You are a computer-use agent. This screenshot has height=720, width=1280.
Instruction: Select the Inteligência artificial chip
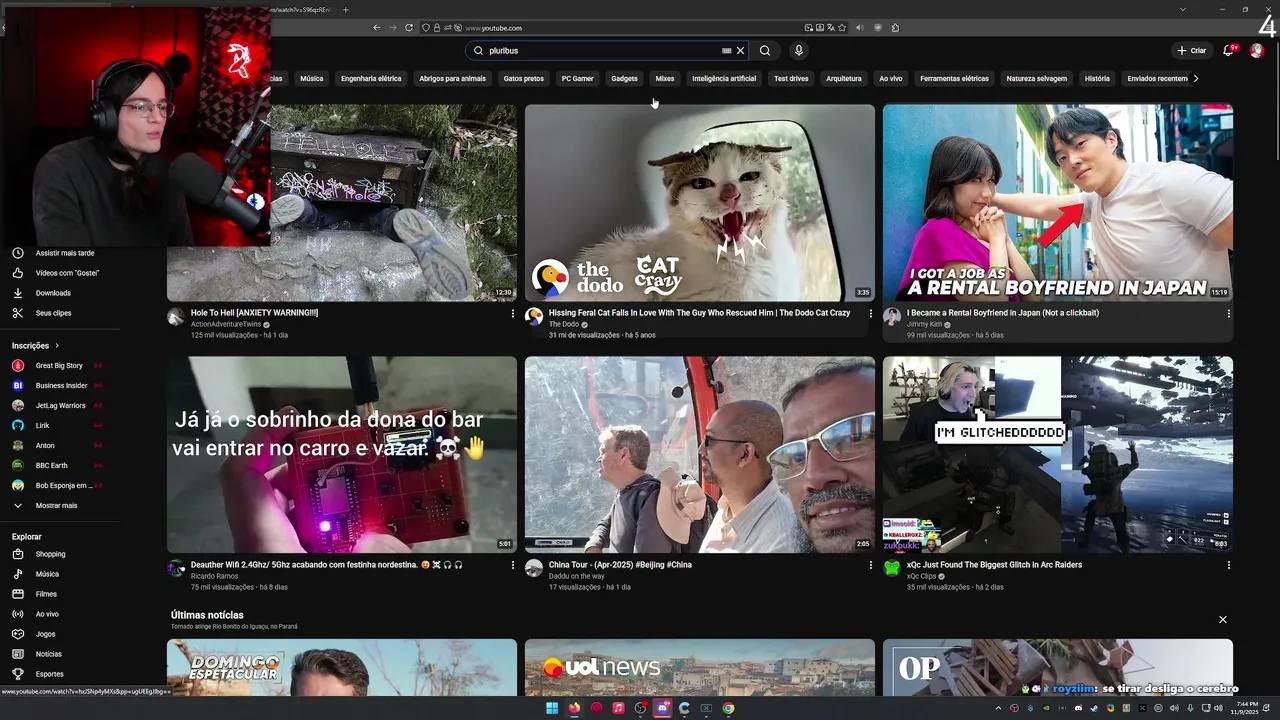pos(724,78)
